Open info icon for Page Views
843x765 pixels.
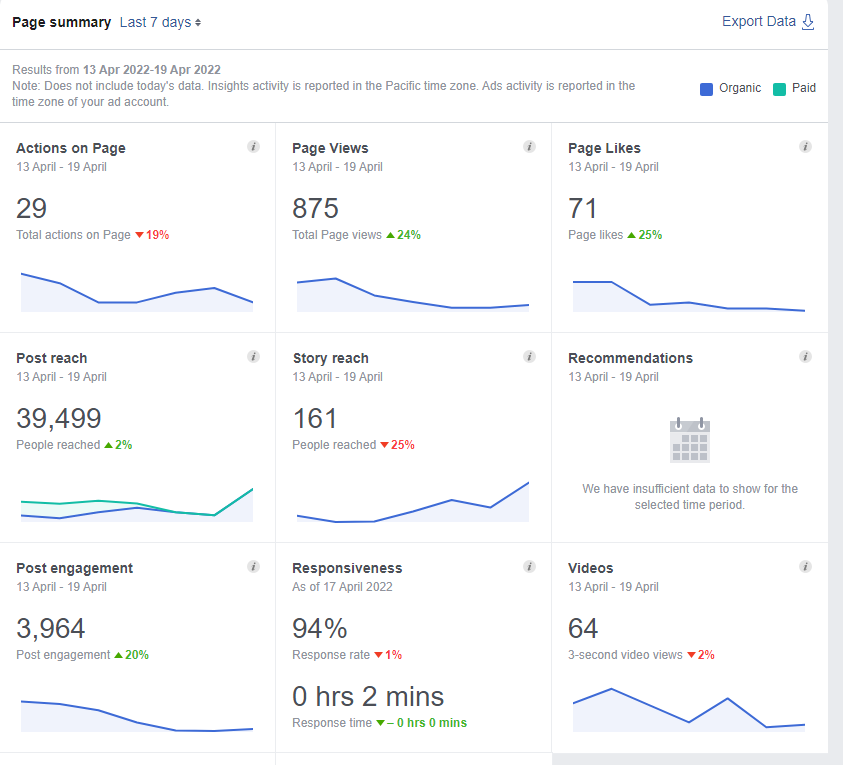tap(529, 146)
